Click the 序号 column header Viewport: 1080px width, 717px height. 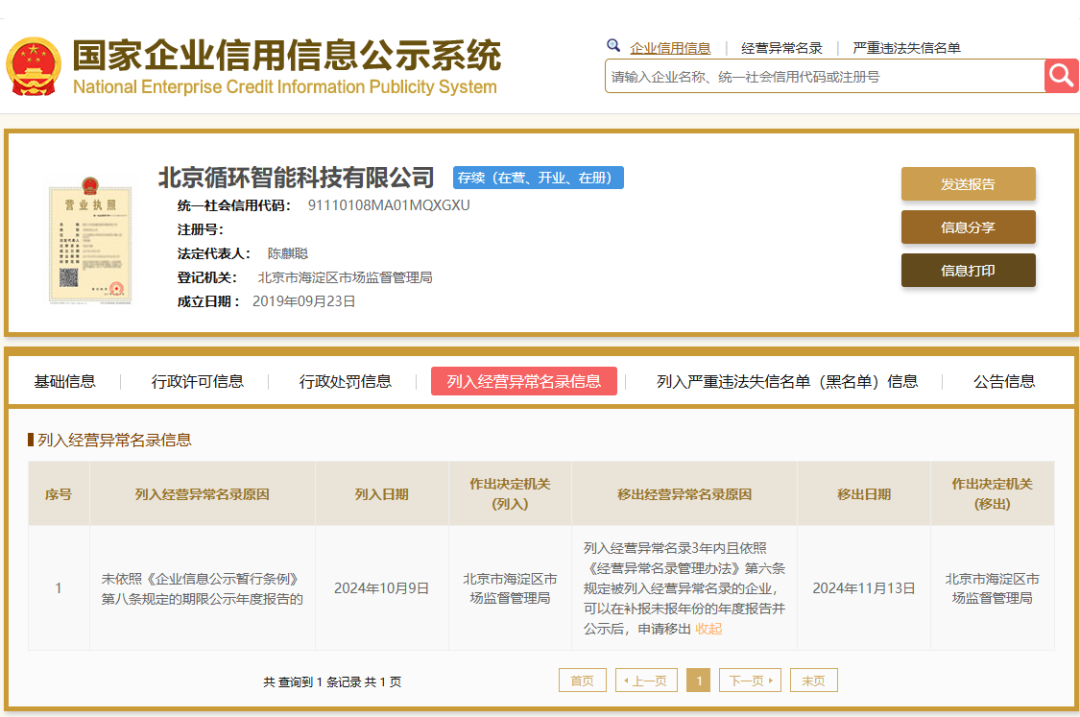coord(59,495)
